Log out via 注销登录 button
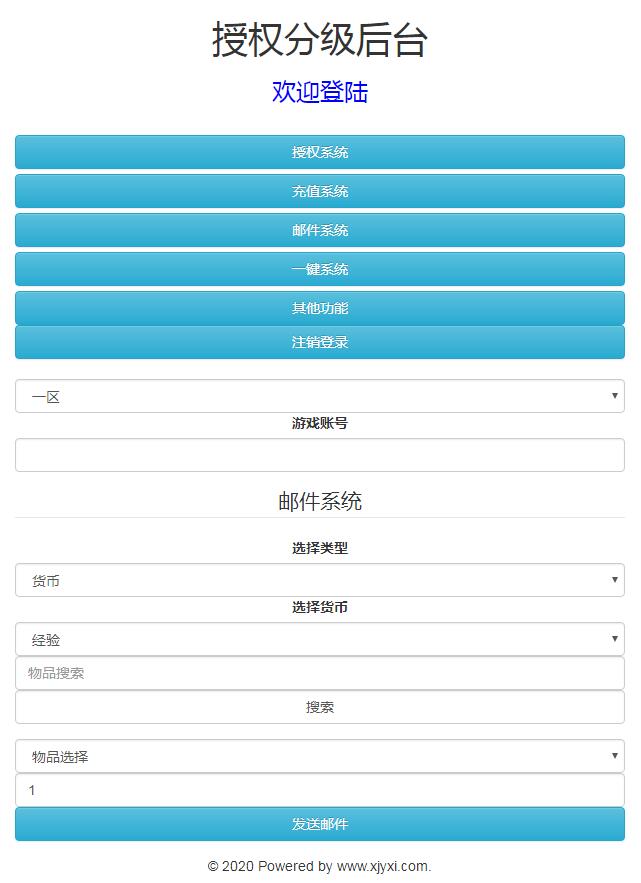 [320, 342]
